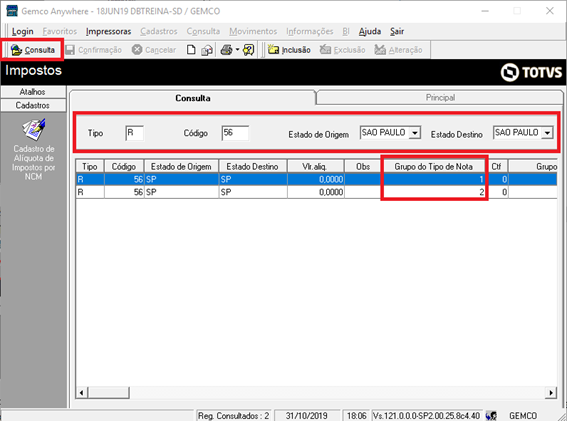Click the Reg. Consultados : 2 status text

(x=233, y=416)
